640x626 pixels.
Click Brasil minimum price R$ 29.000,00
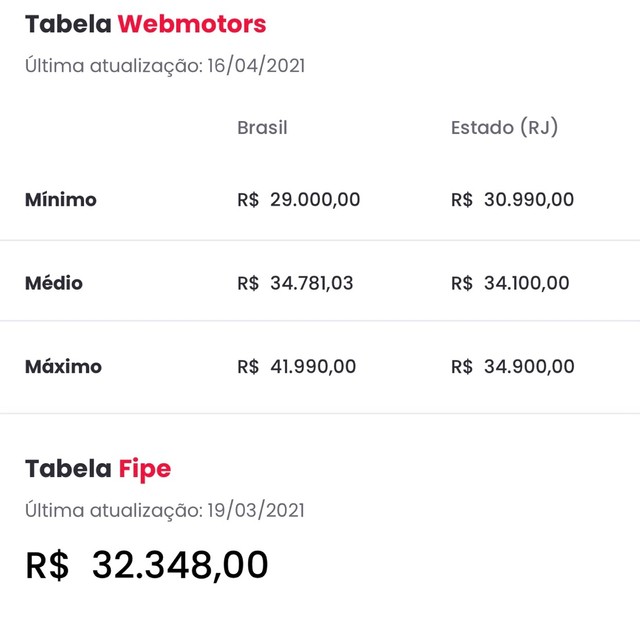(298, 200)
